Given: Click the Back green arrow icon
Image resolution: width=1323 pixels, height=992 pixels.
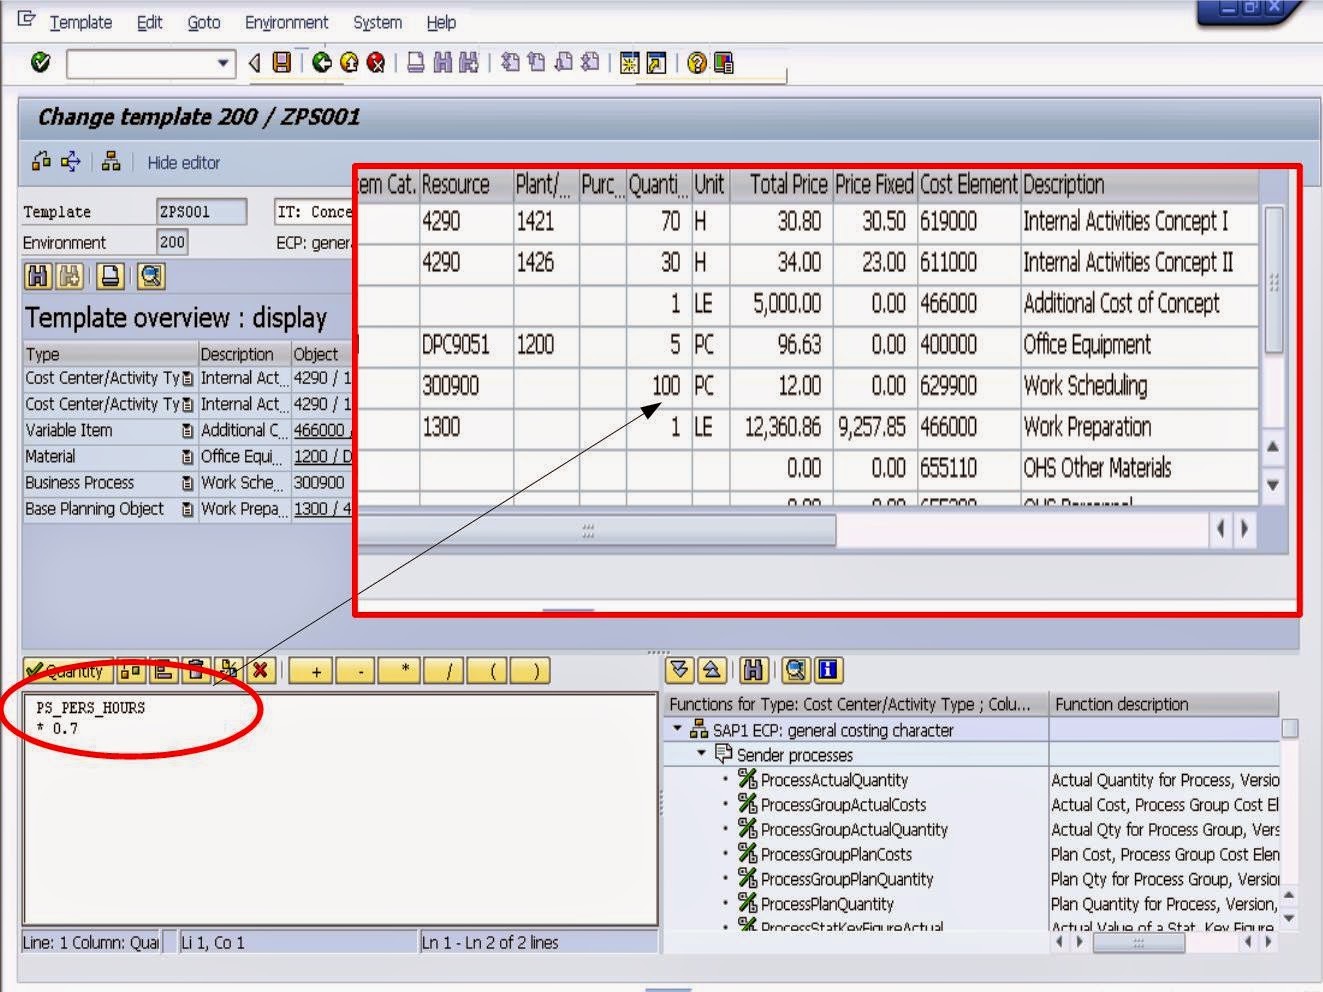Looking at the screenshot, I should (320, 63).
